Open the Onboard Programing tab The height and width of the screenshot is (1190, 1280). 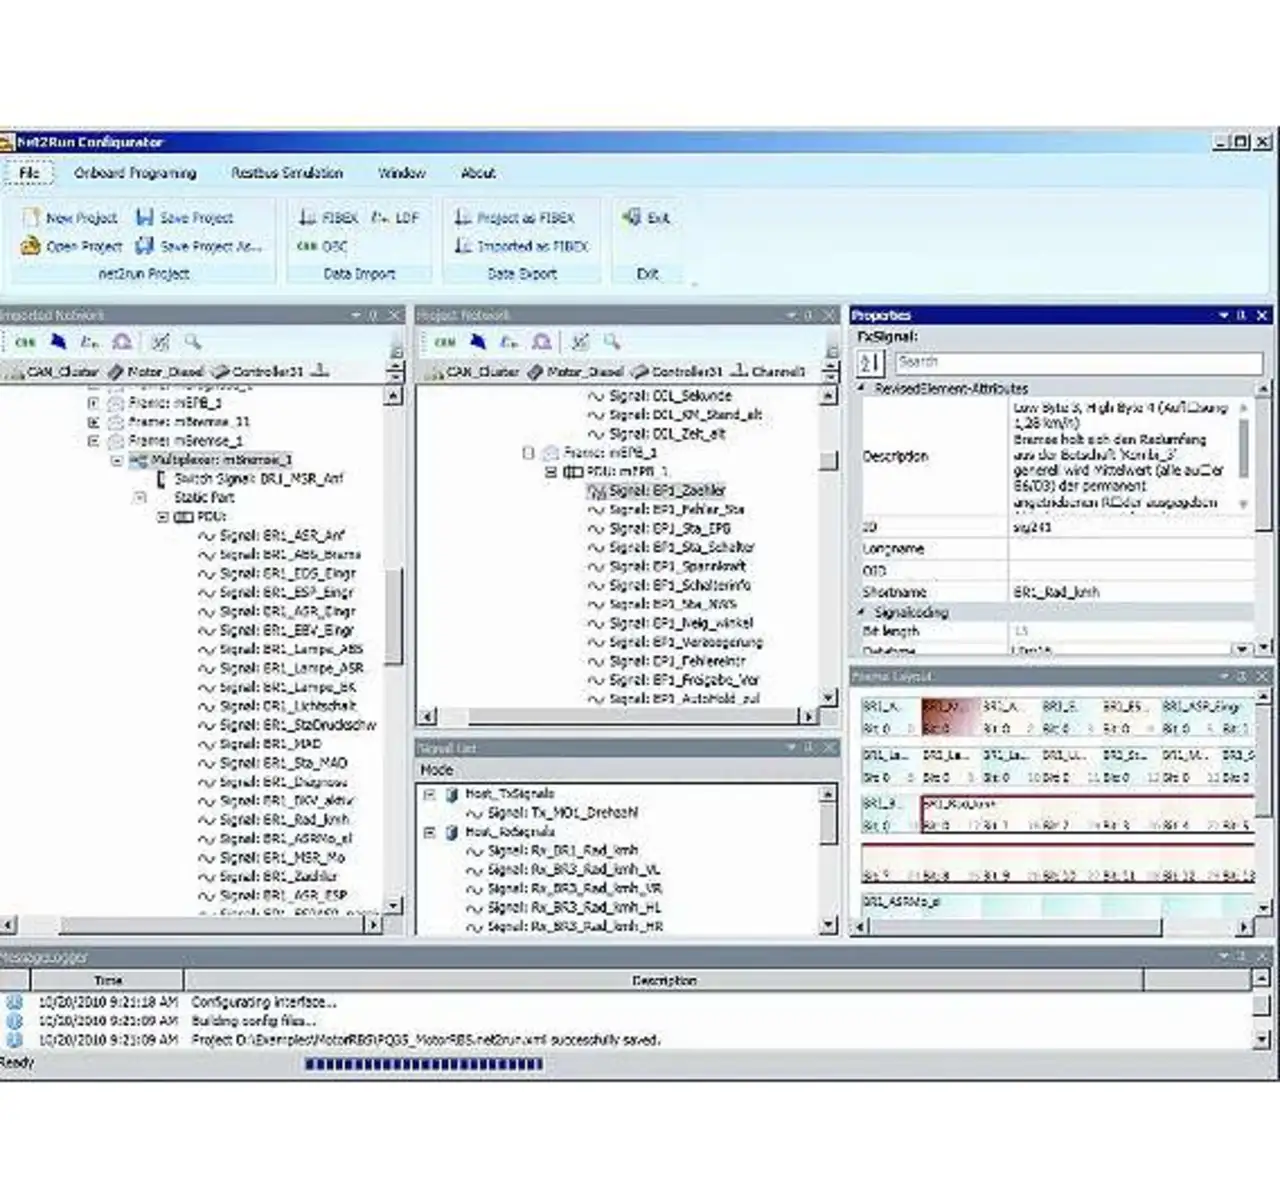[x=135, y=173]
